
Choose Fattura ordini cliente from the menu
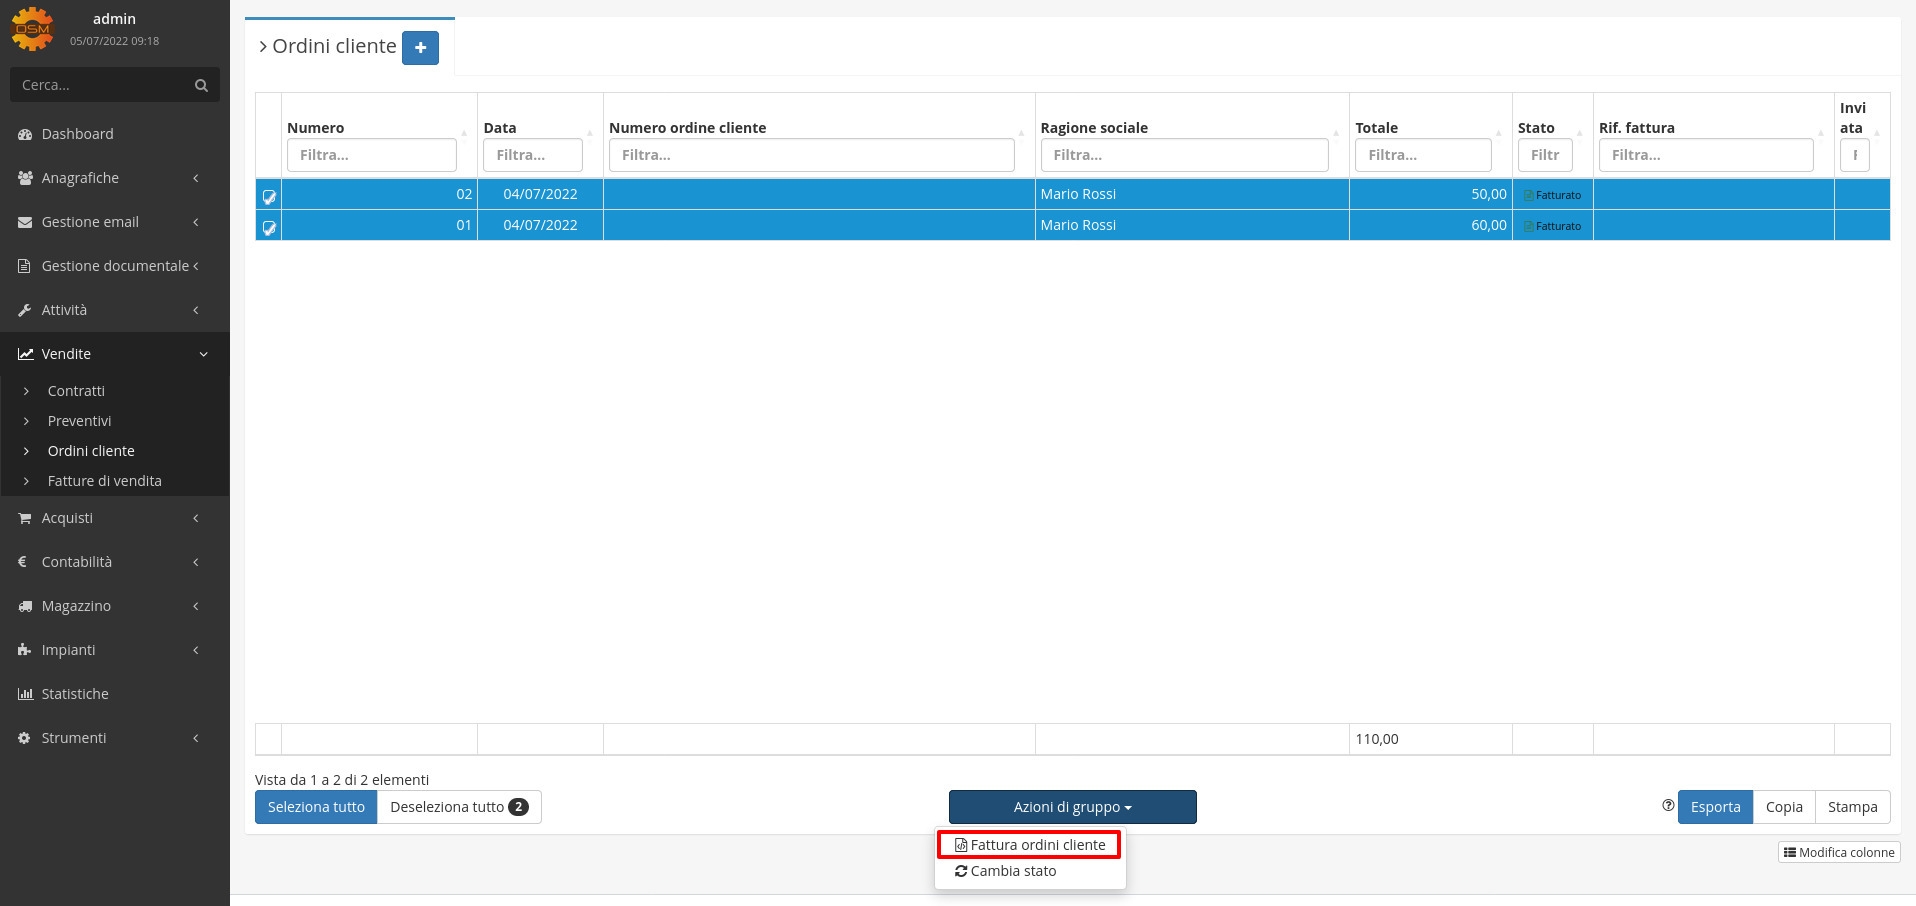1030,845
